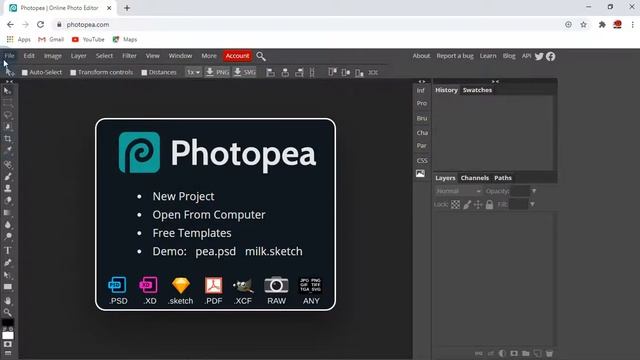Create new folder in Layers panel
The width and height of the screenshot is (640, 360).
click(526, 353)
